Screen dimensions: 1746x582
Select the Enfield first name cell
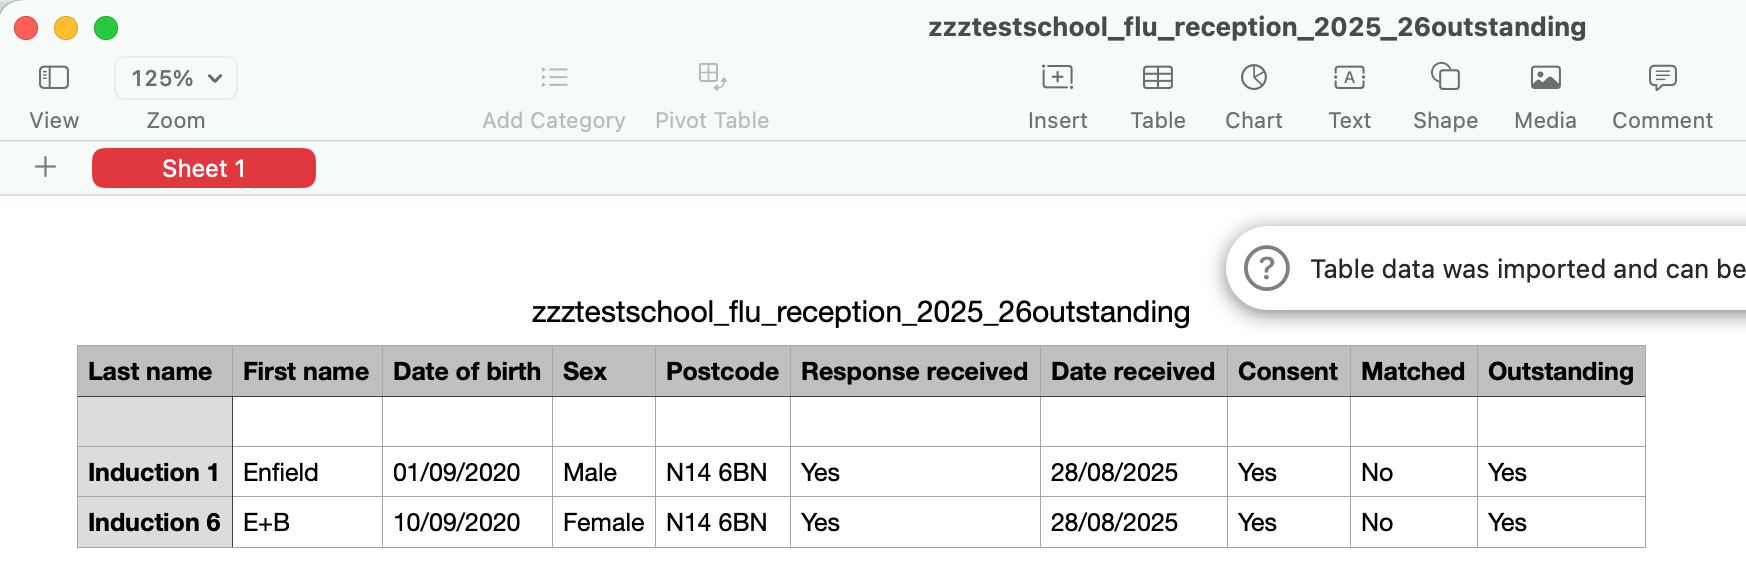[x=307, y=472]
